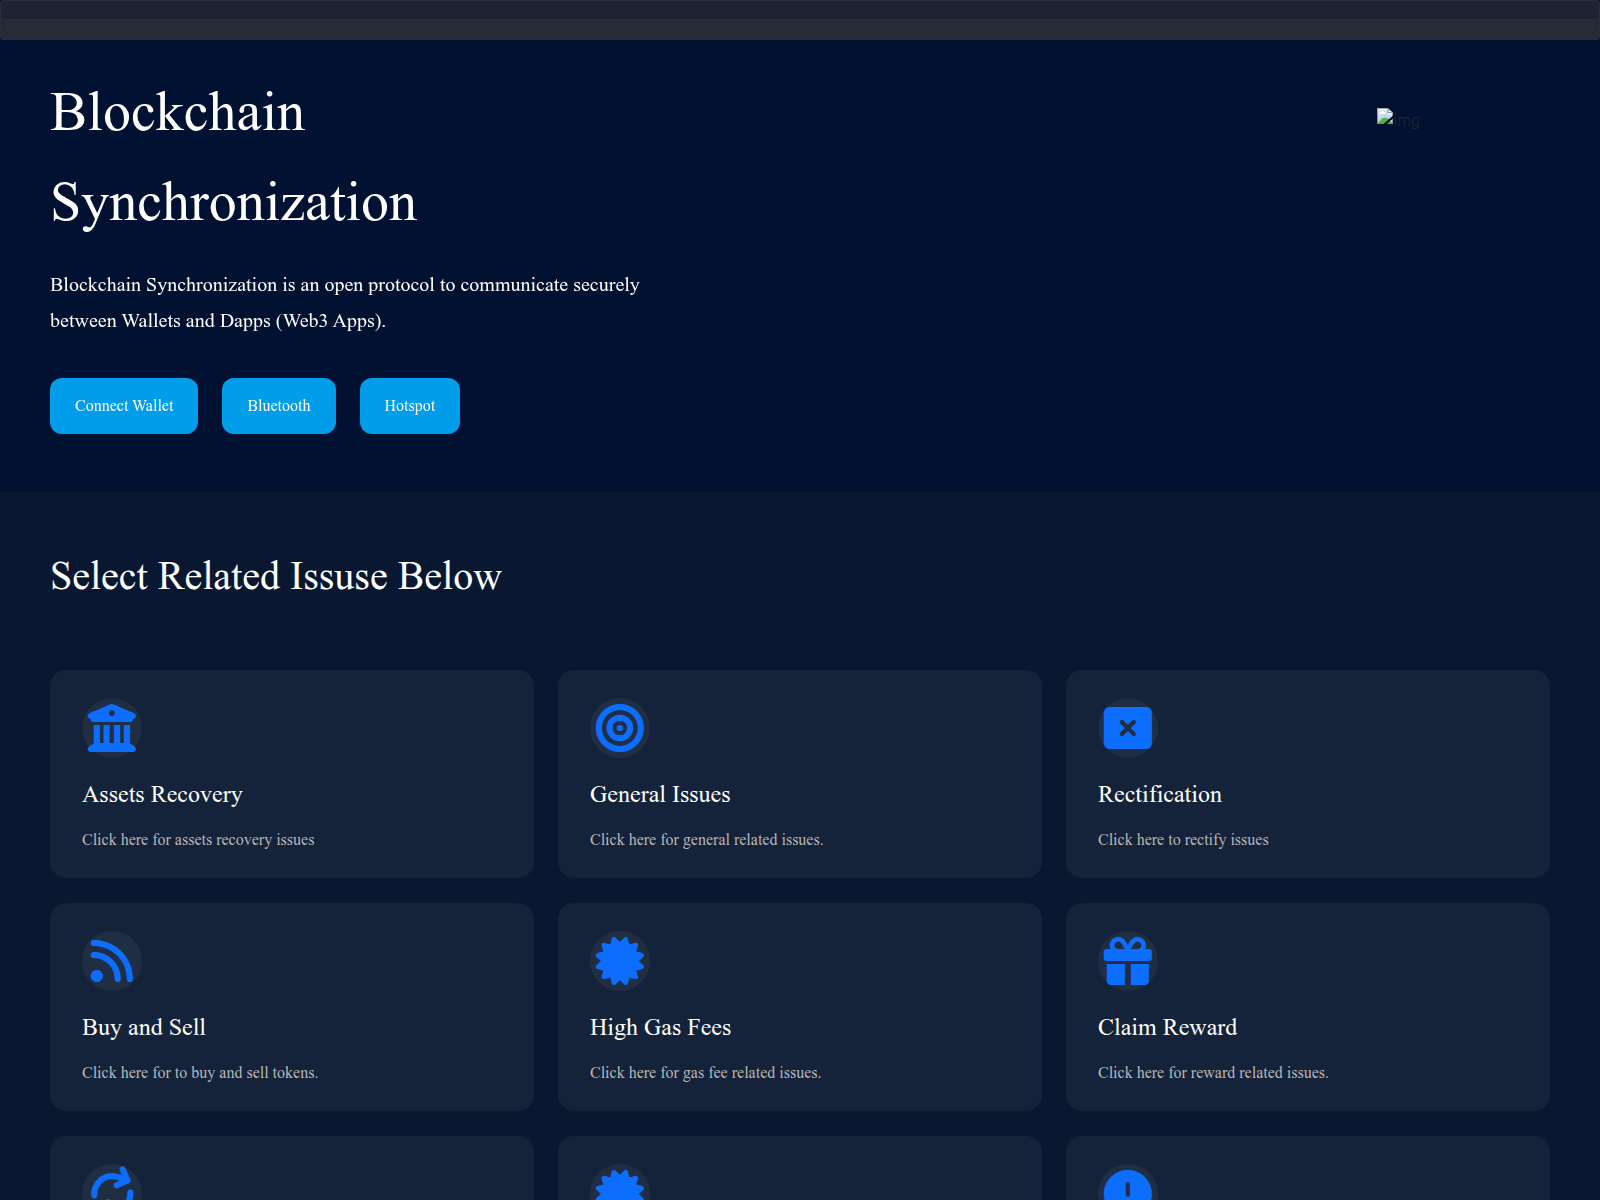The height and width of the screenshot is (1200, 1600).
Task: Click the exclamation circle icon in bottom row
Action: point(1127,1188)
